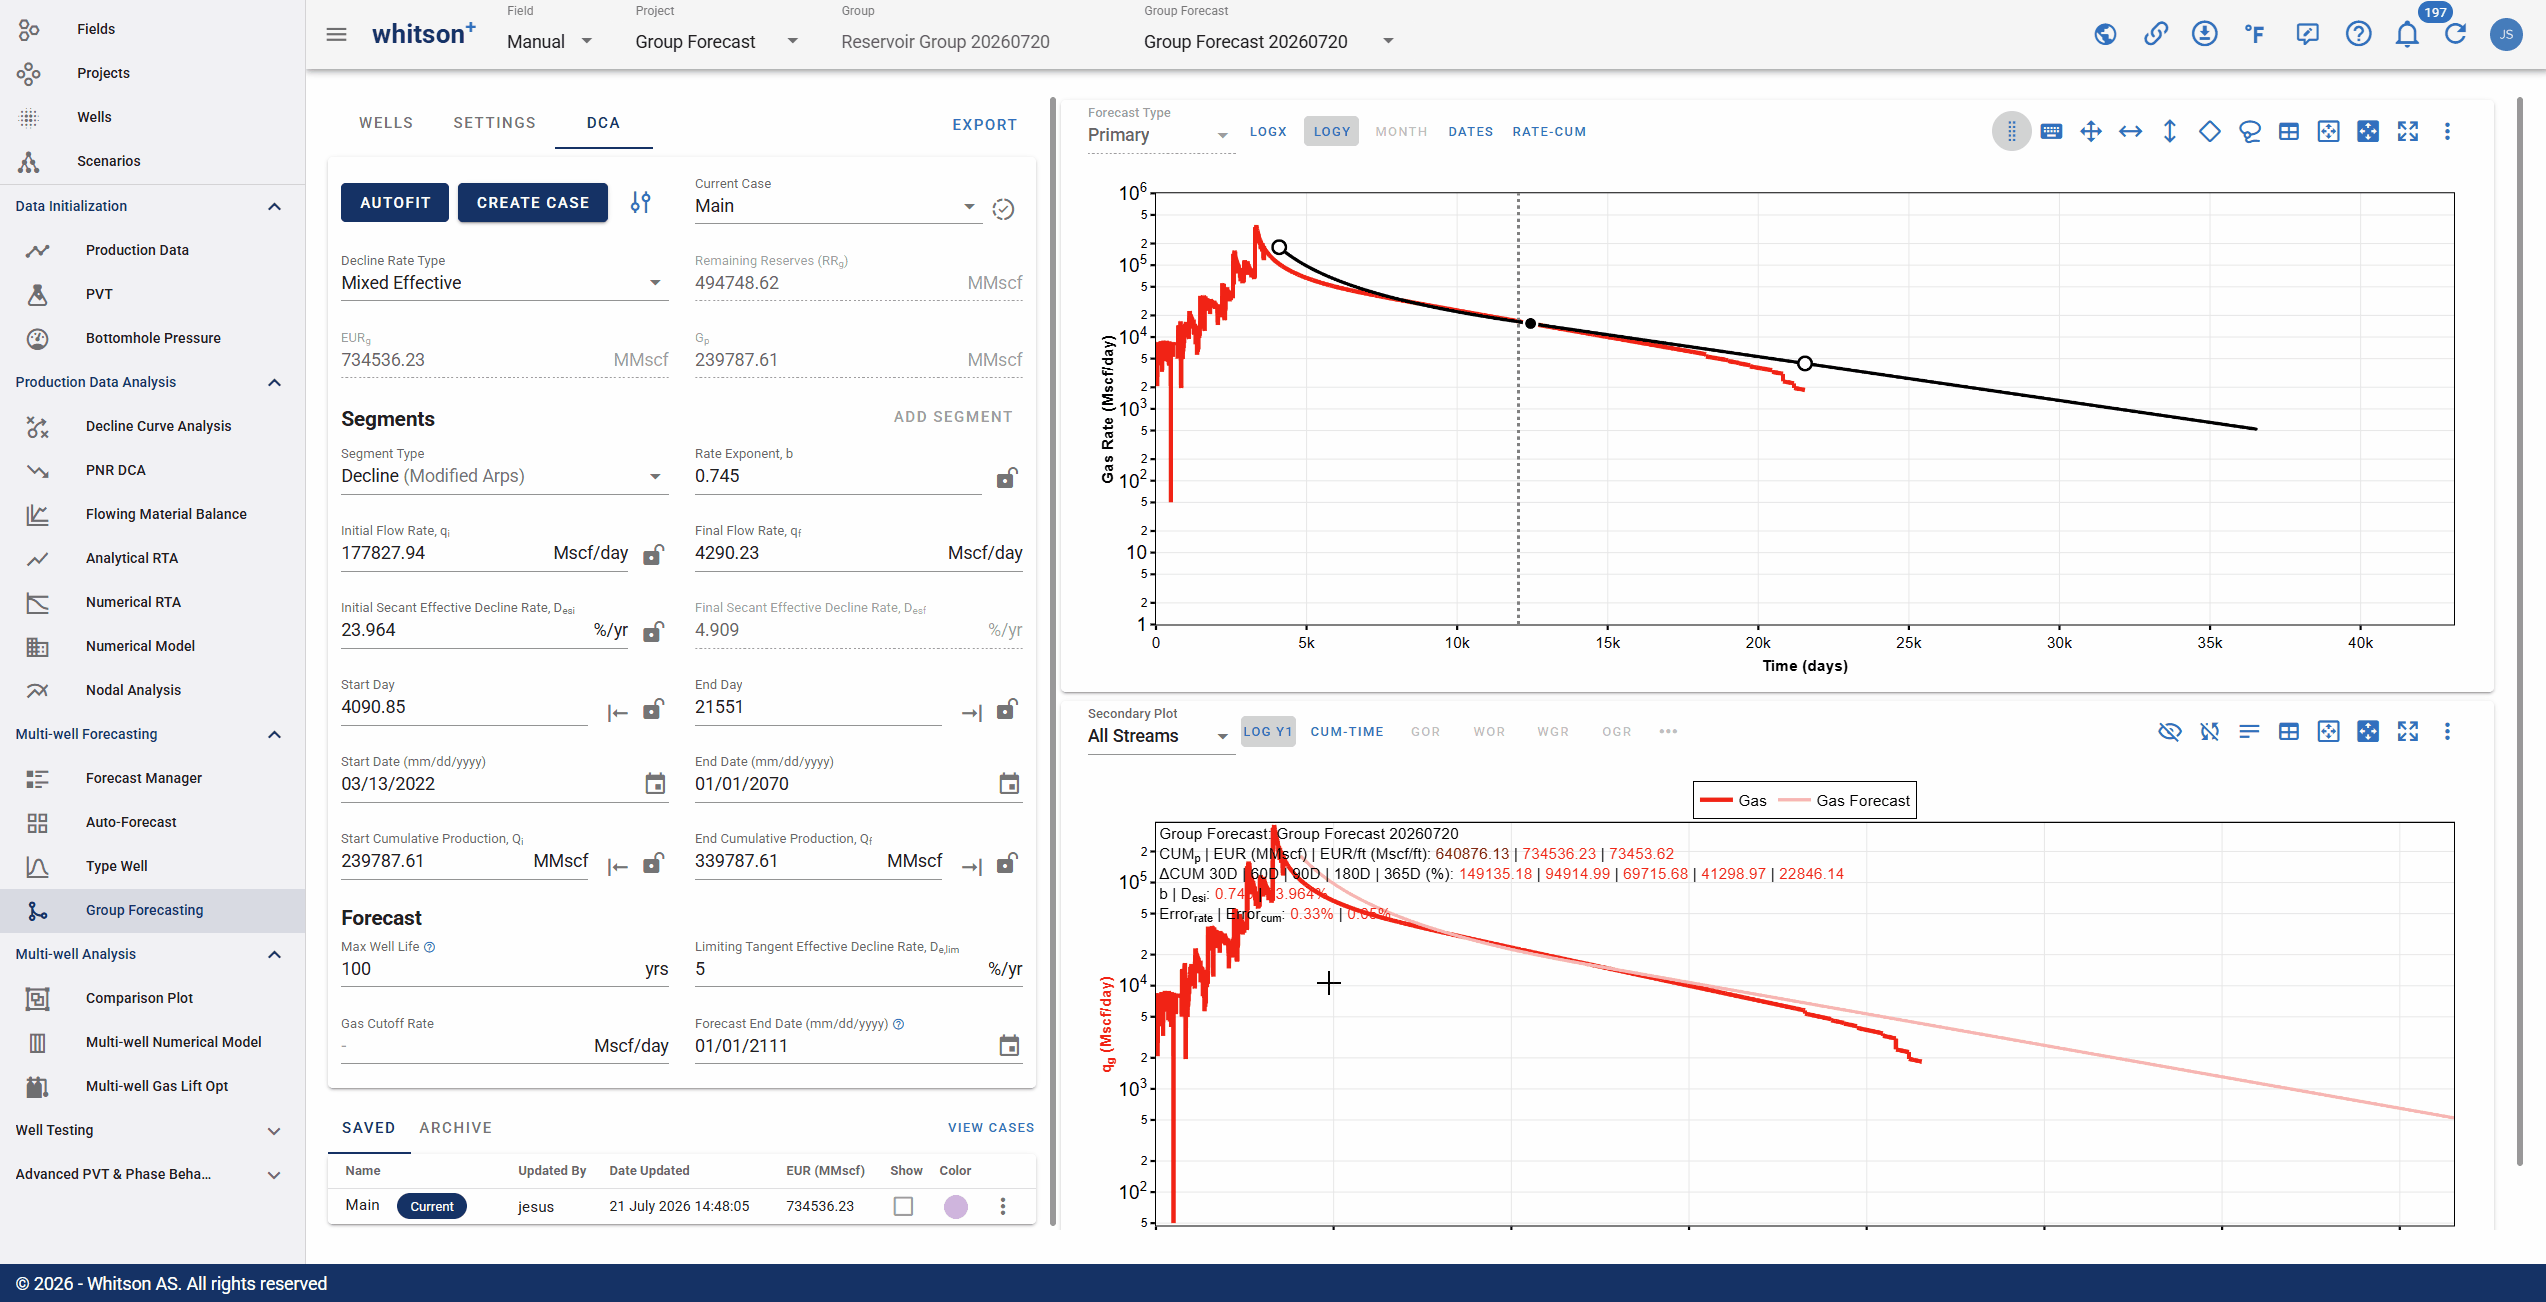The height and width of the screenshot is (1302, 2546).
Task: Click the Gas Cutoff Rate input field
Action: click(x=504, y=1046)
